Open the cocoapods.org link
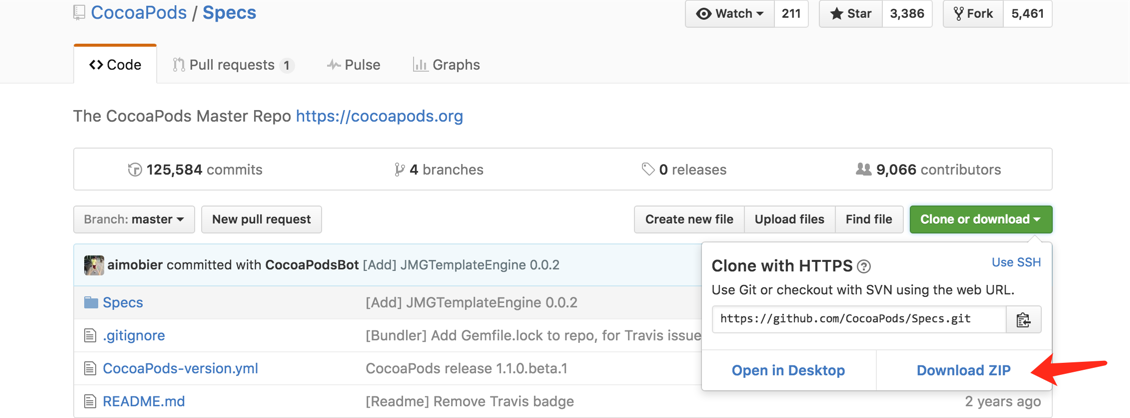Image resolution: width=1130 pixels, height=418 pixels. coord(379,116)
